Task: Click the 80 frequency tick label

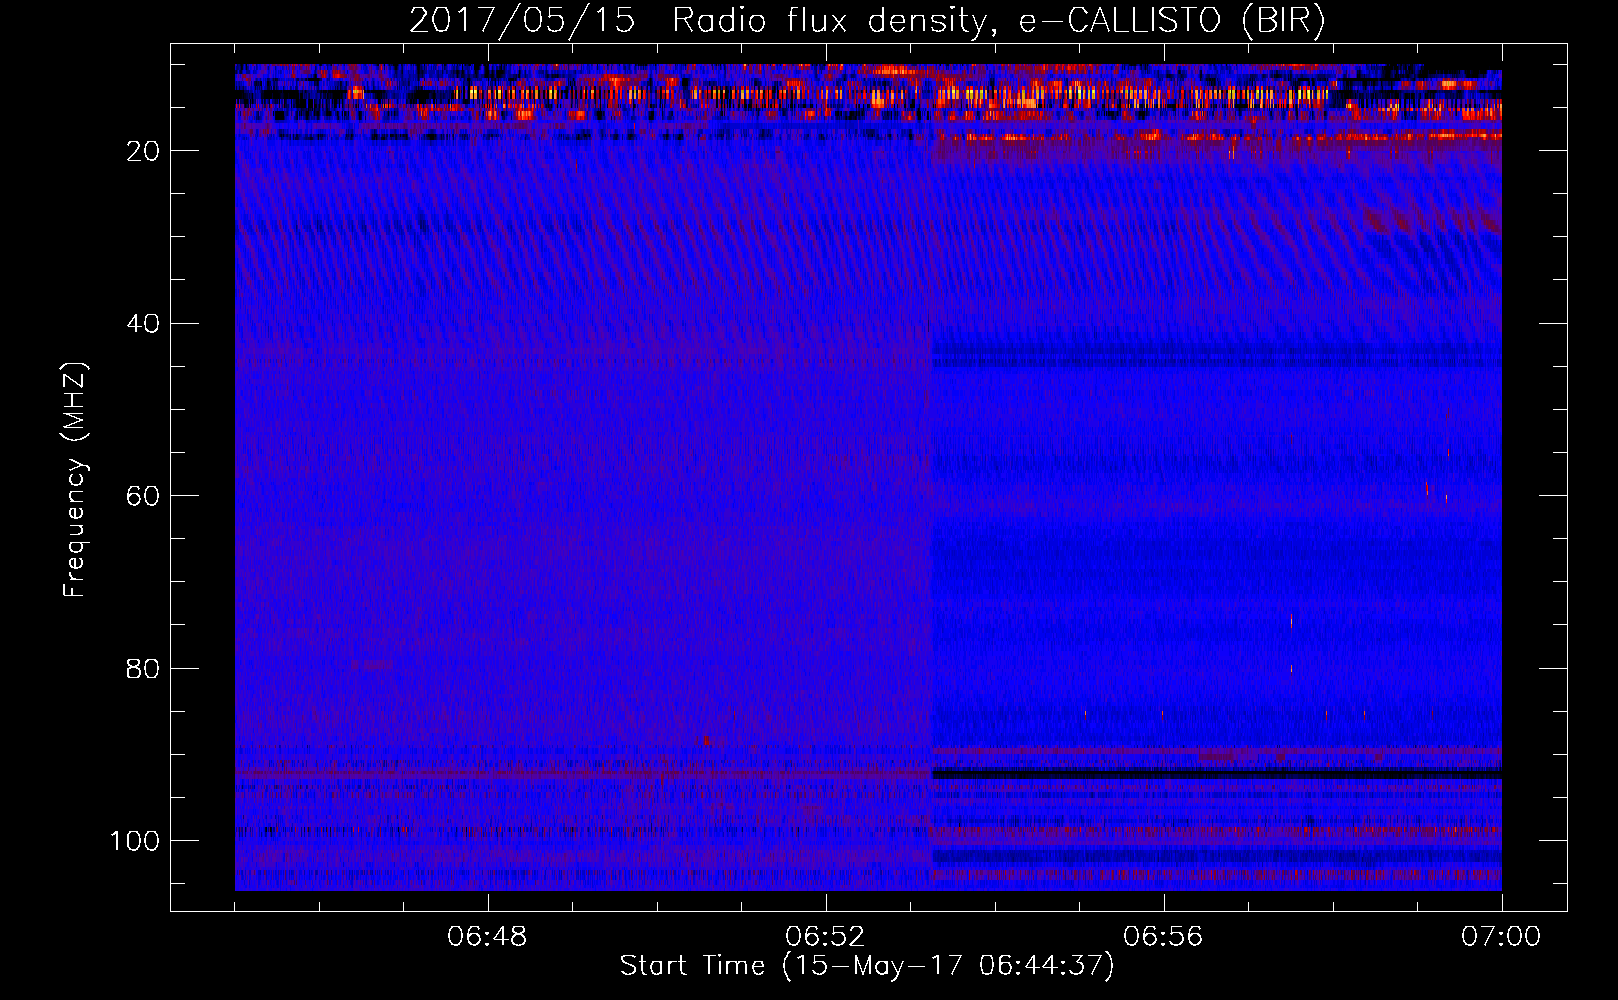Action: point(144,668)
